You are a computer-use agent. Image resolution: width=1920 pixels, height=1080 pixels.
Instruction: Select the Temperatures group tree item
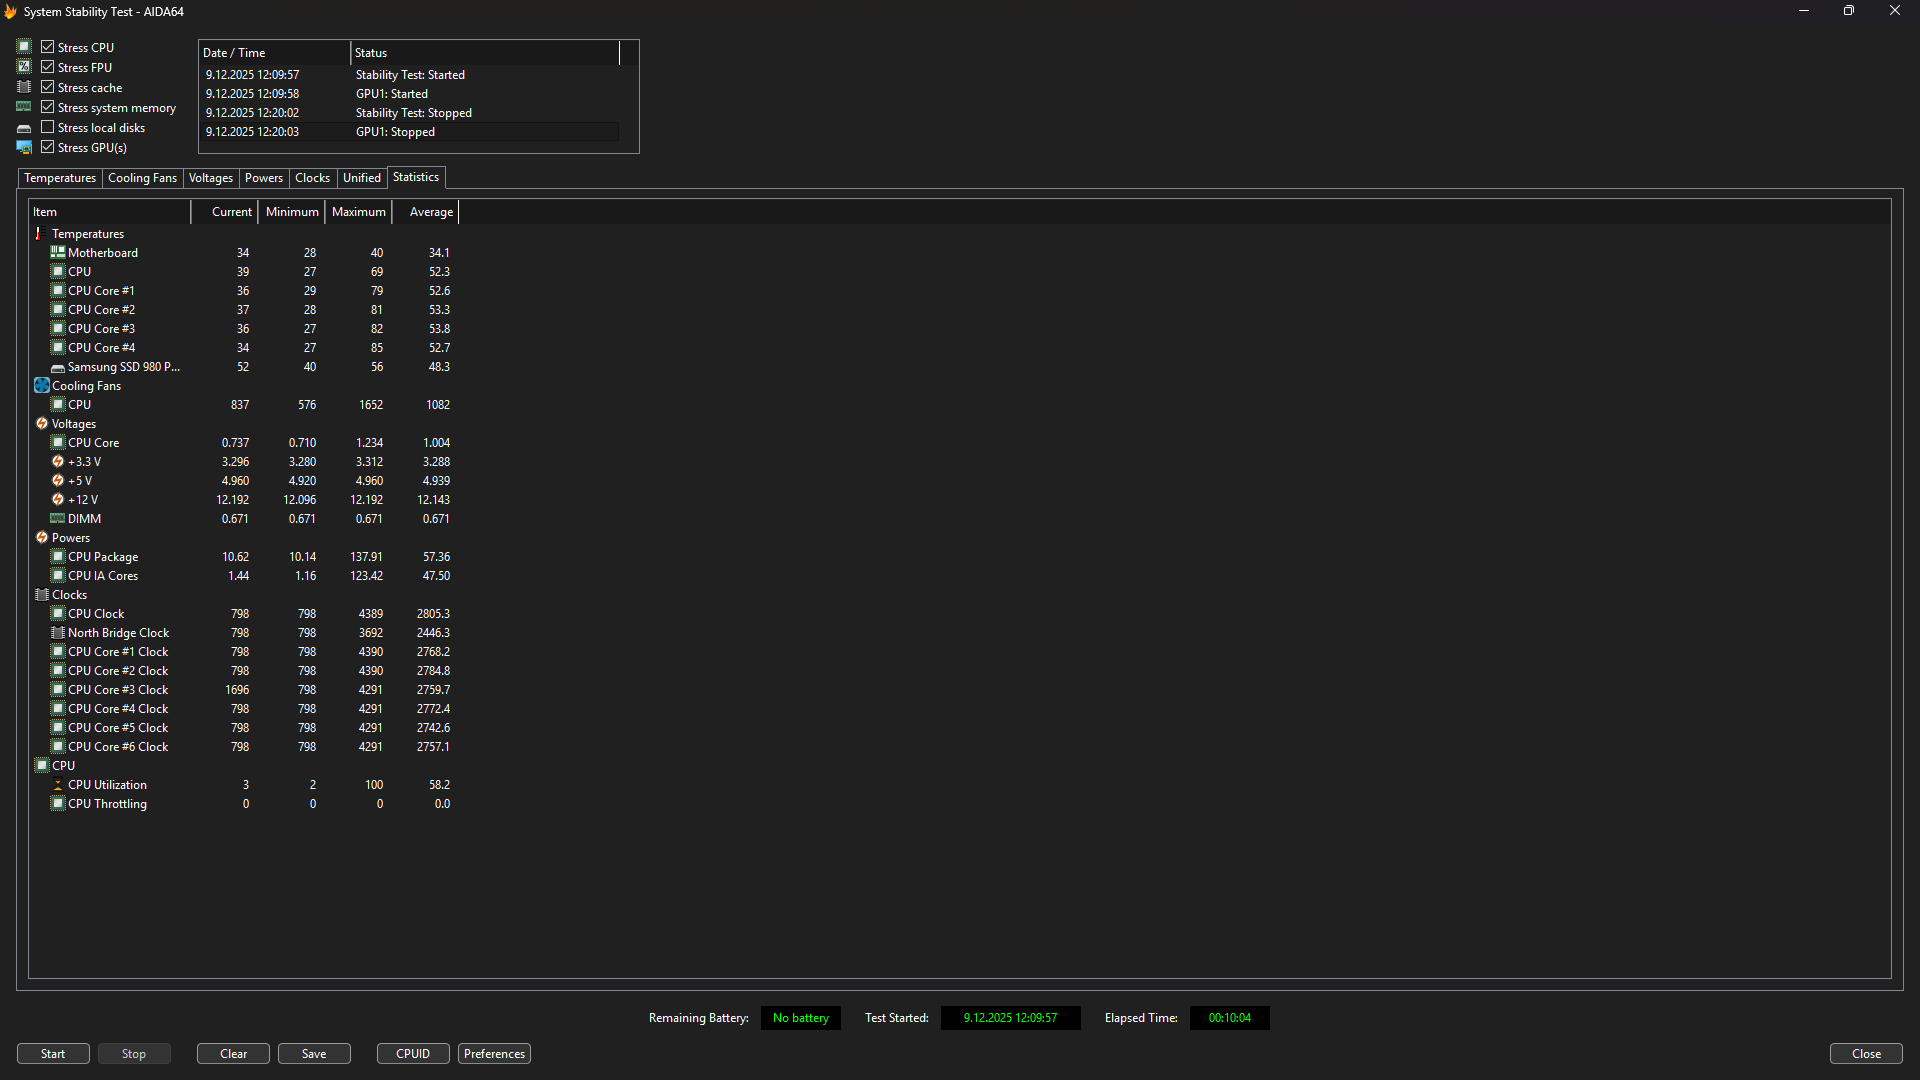(x=88, y=234)
